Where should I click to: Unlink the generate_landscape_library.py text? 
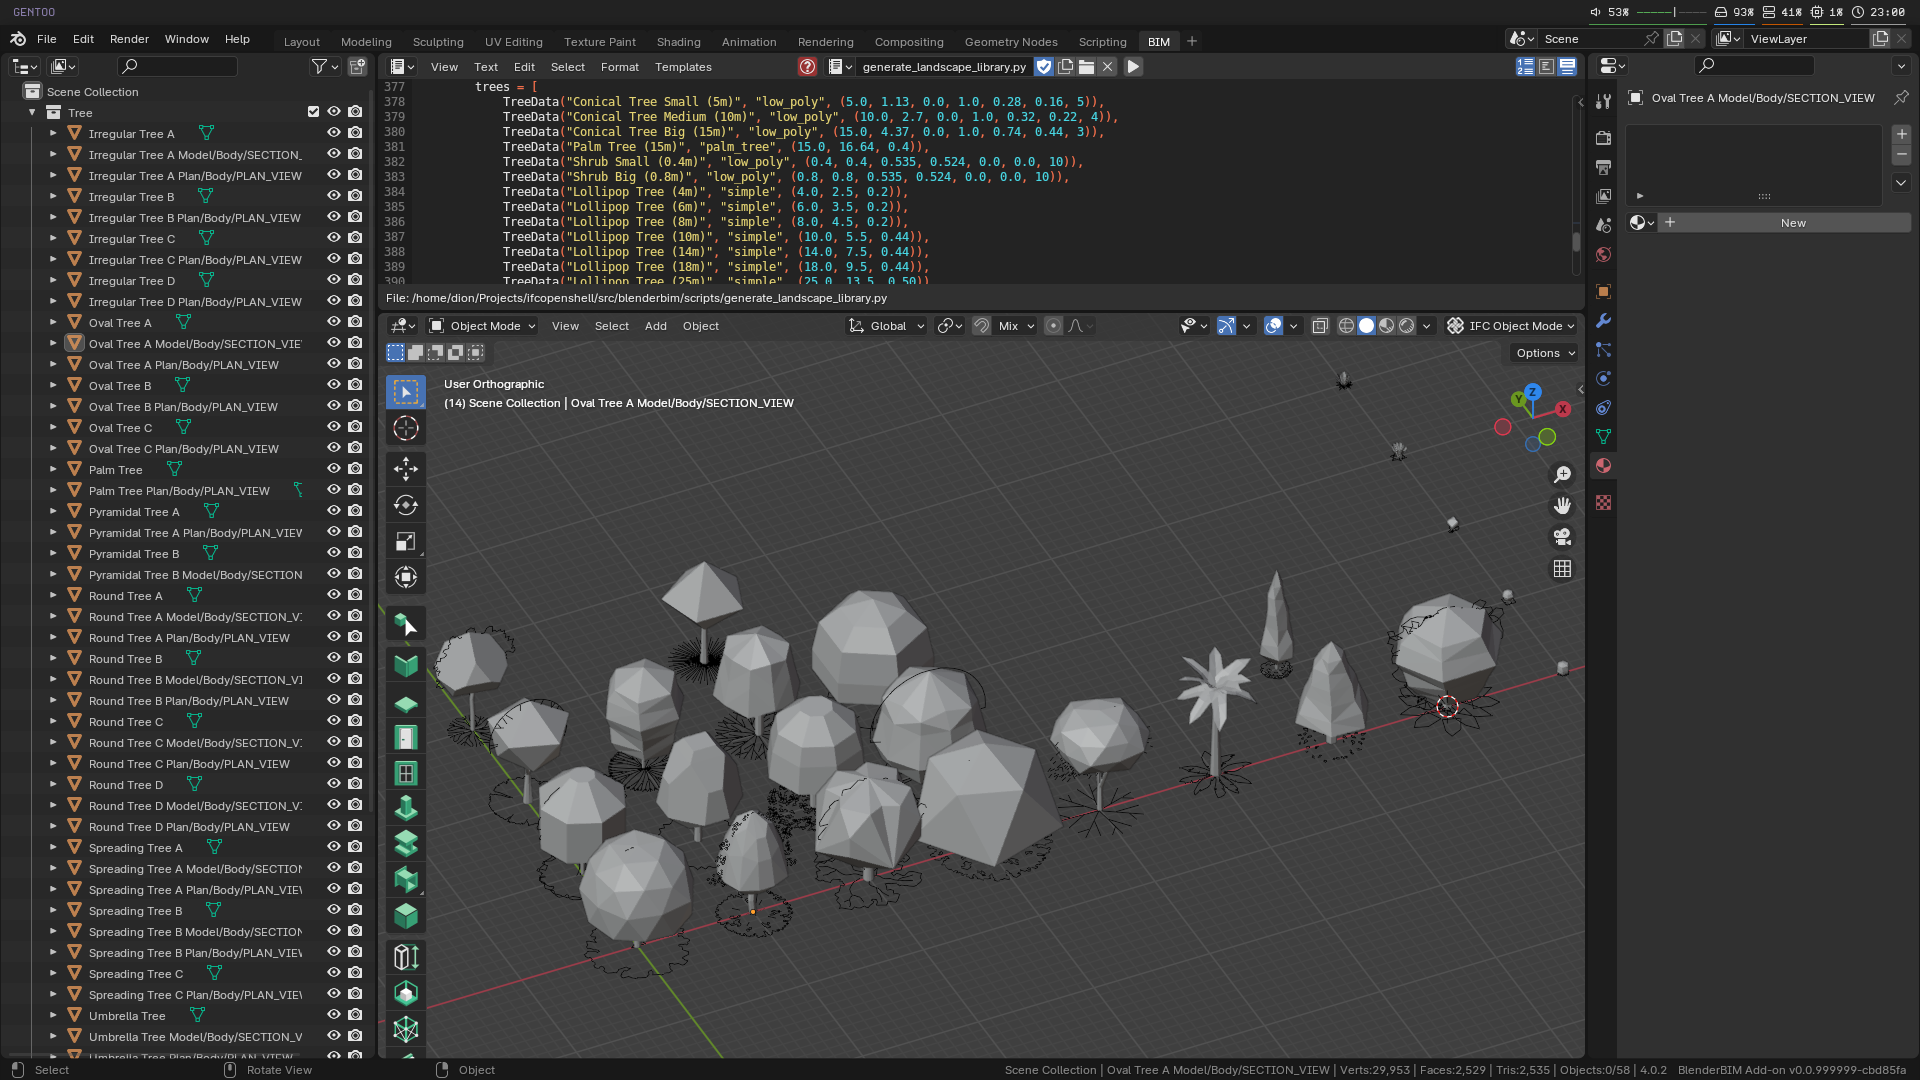[1107, 67]
